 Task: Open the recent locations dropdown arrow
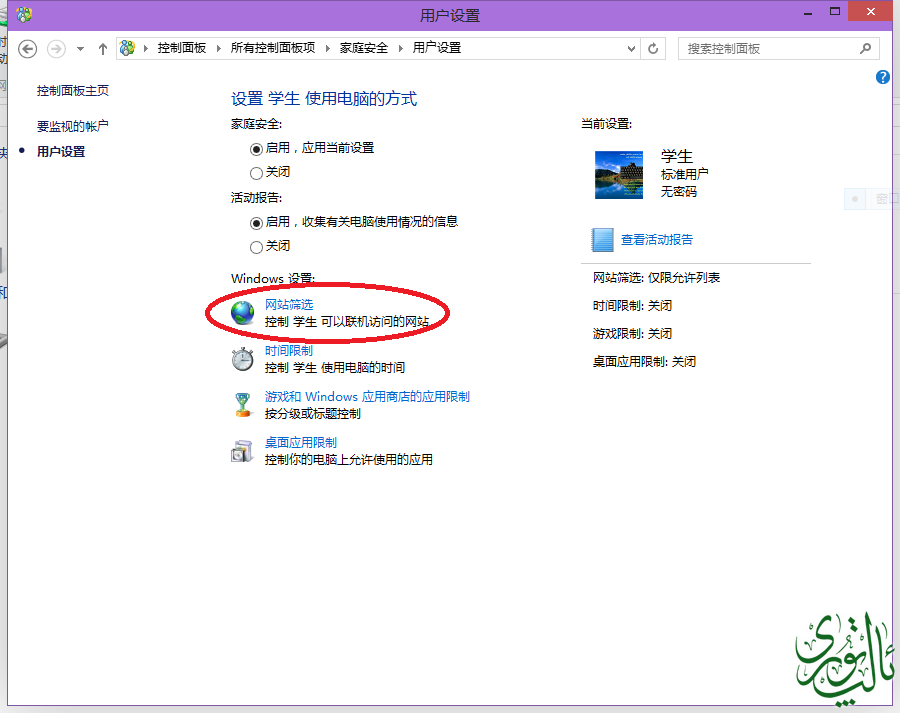(x=80, y=49)
